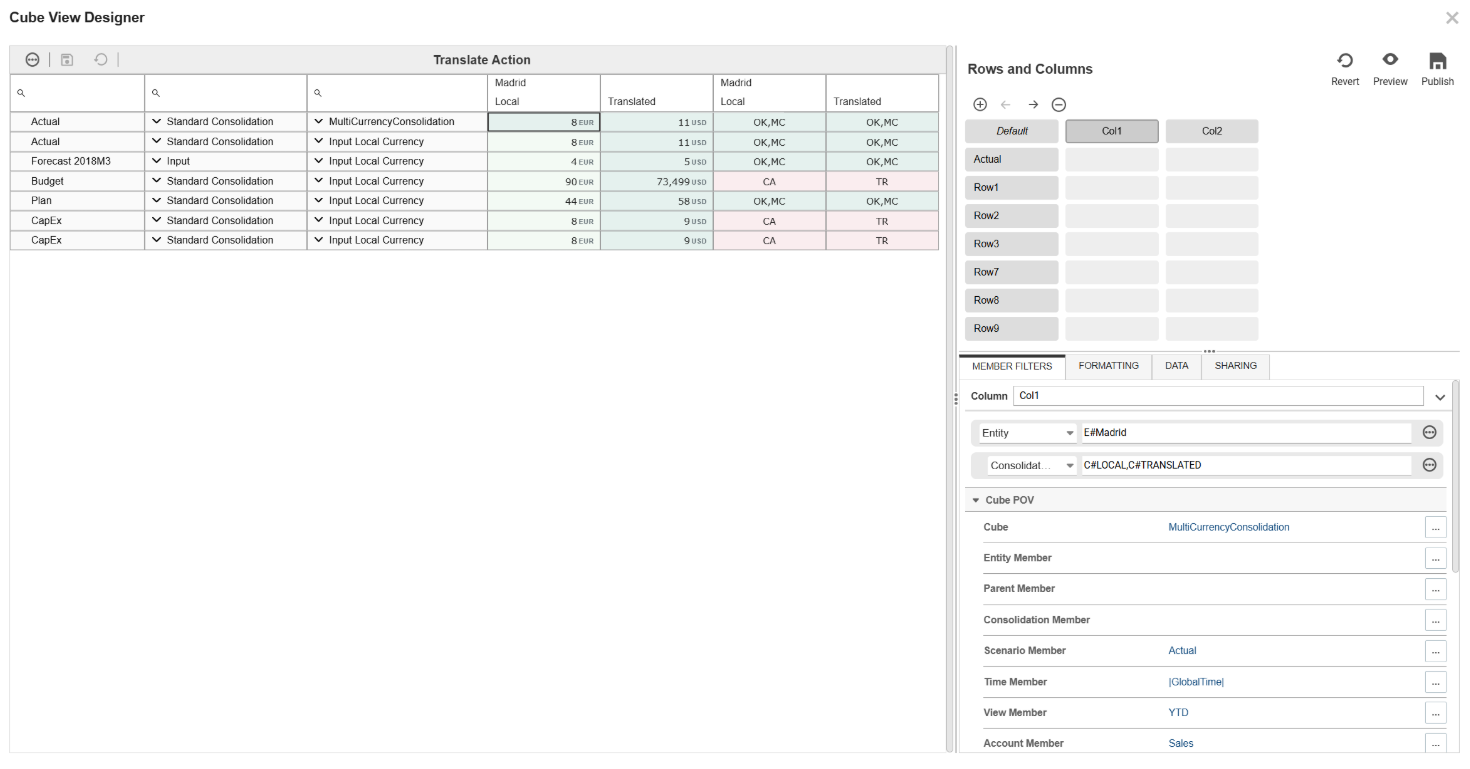Open the Scenario Member picker with ellipsis button

pyautogui.click(x=1436, y=651)
